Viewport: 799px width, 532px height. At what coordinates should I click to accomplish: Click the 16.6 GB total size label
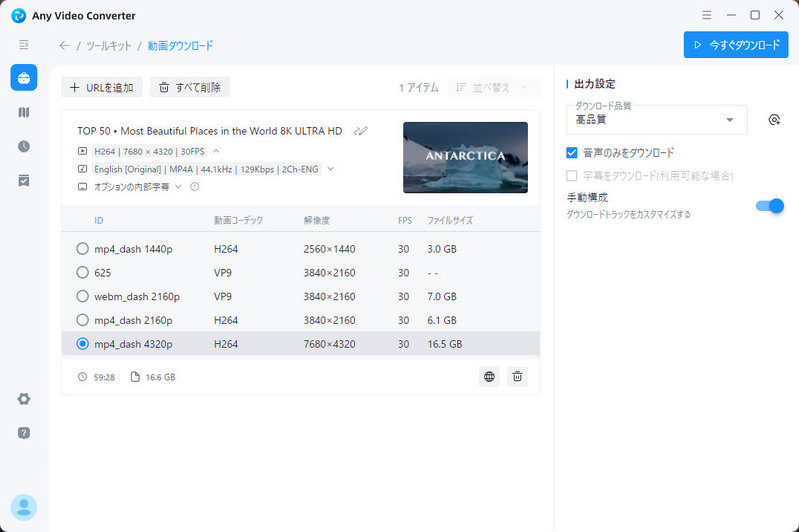(161, 378)
